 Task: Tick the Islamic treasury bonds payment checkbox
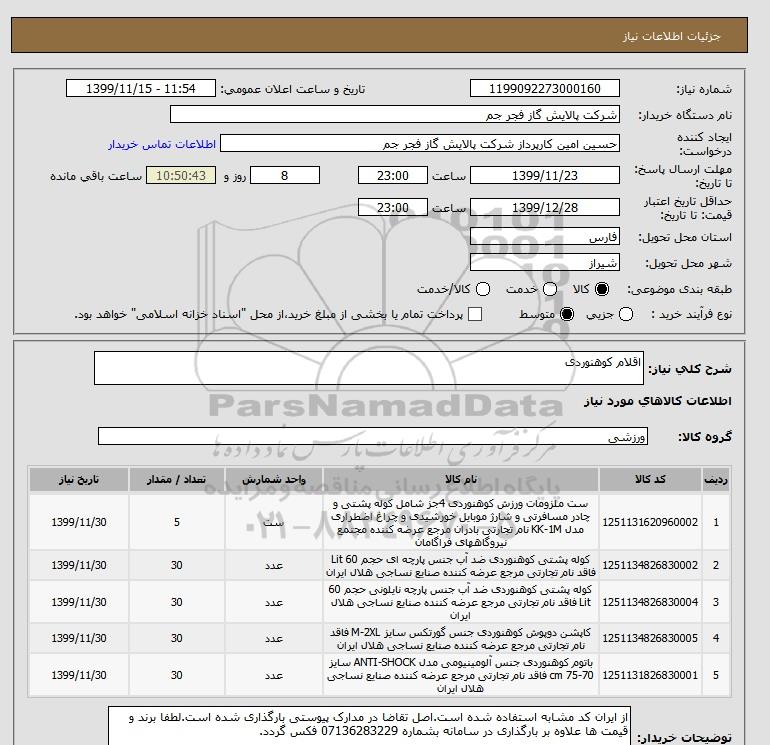tap(475, 314)
